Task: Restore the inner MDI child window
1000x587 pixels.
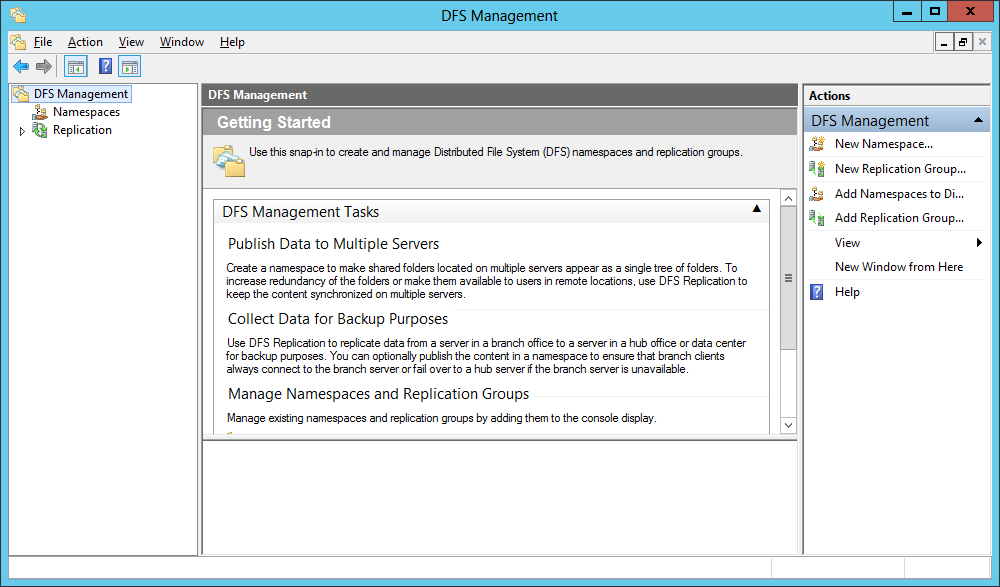Action: coord(962,42)
